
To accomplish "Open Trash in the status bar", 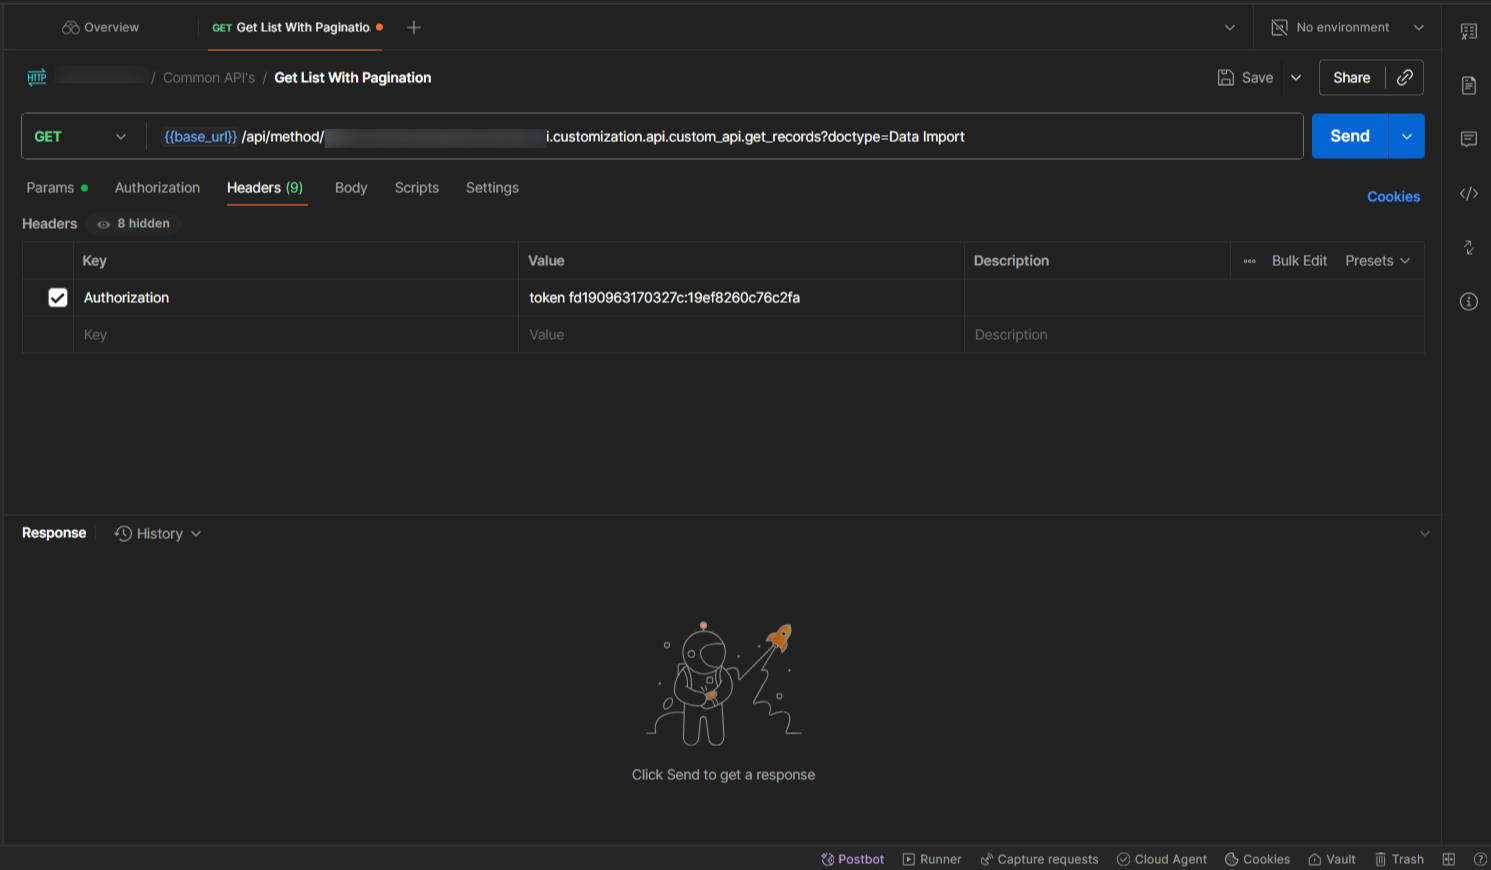I will pos(1399,859).
